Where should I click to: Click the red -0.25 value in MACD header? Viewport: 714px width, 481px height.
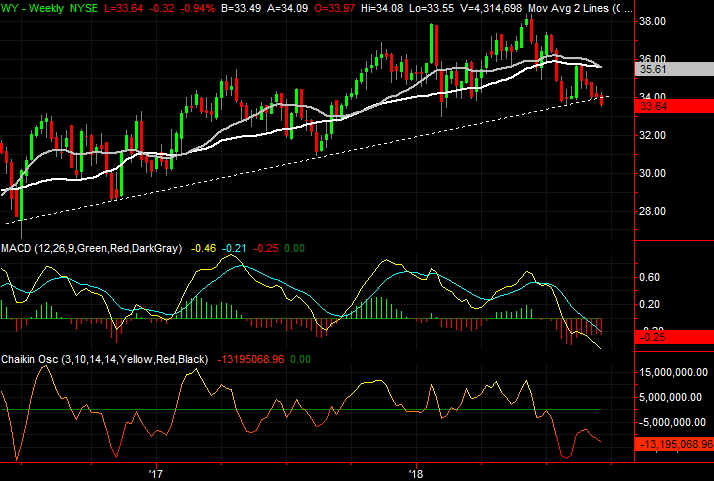(265, 248)
